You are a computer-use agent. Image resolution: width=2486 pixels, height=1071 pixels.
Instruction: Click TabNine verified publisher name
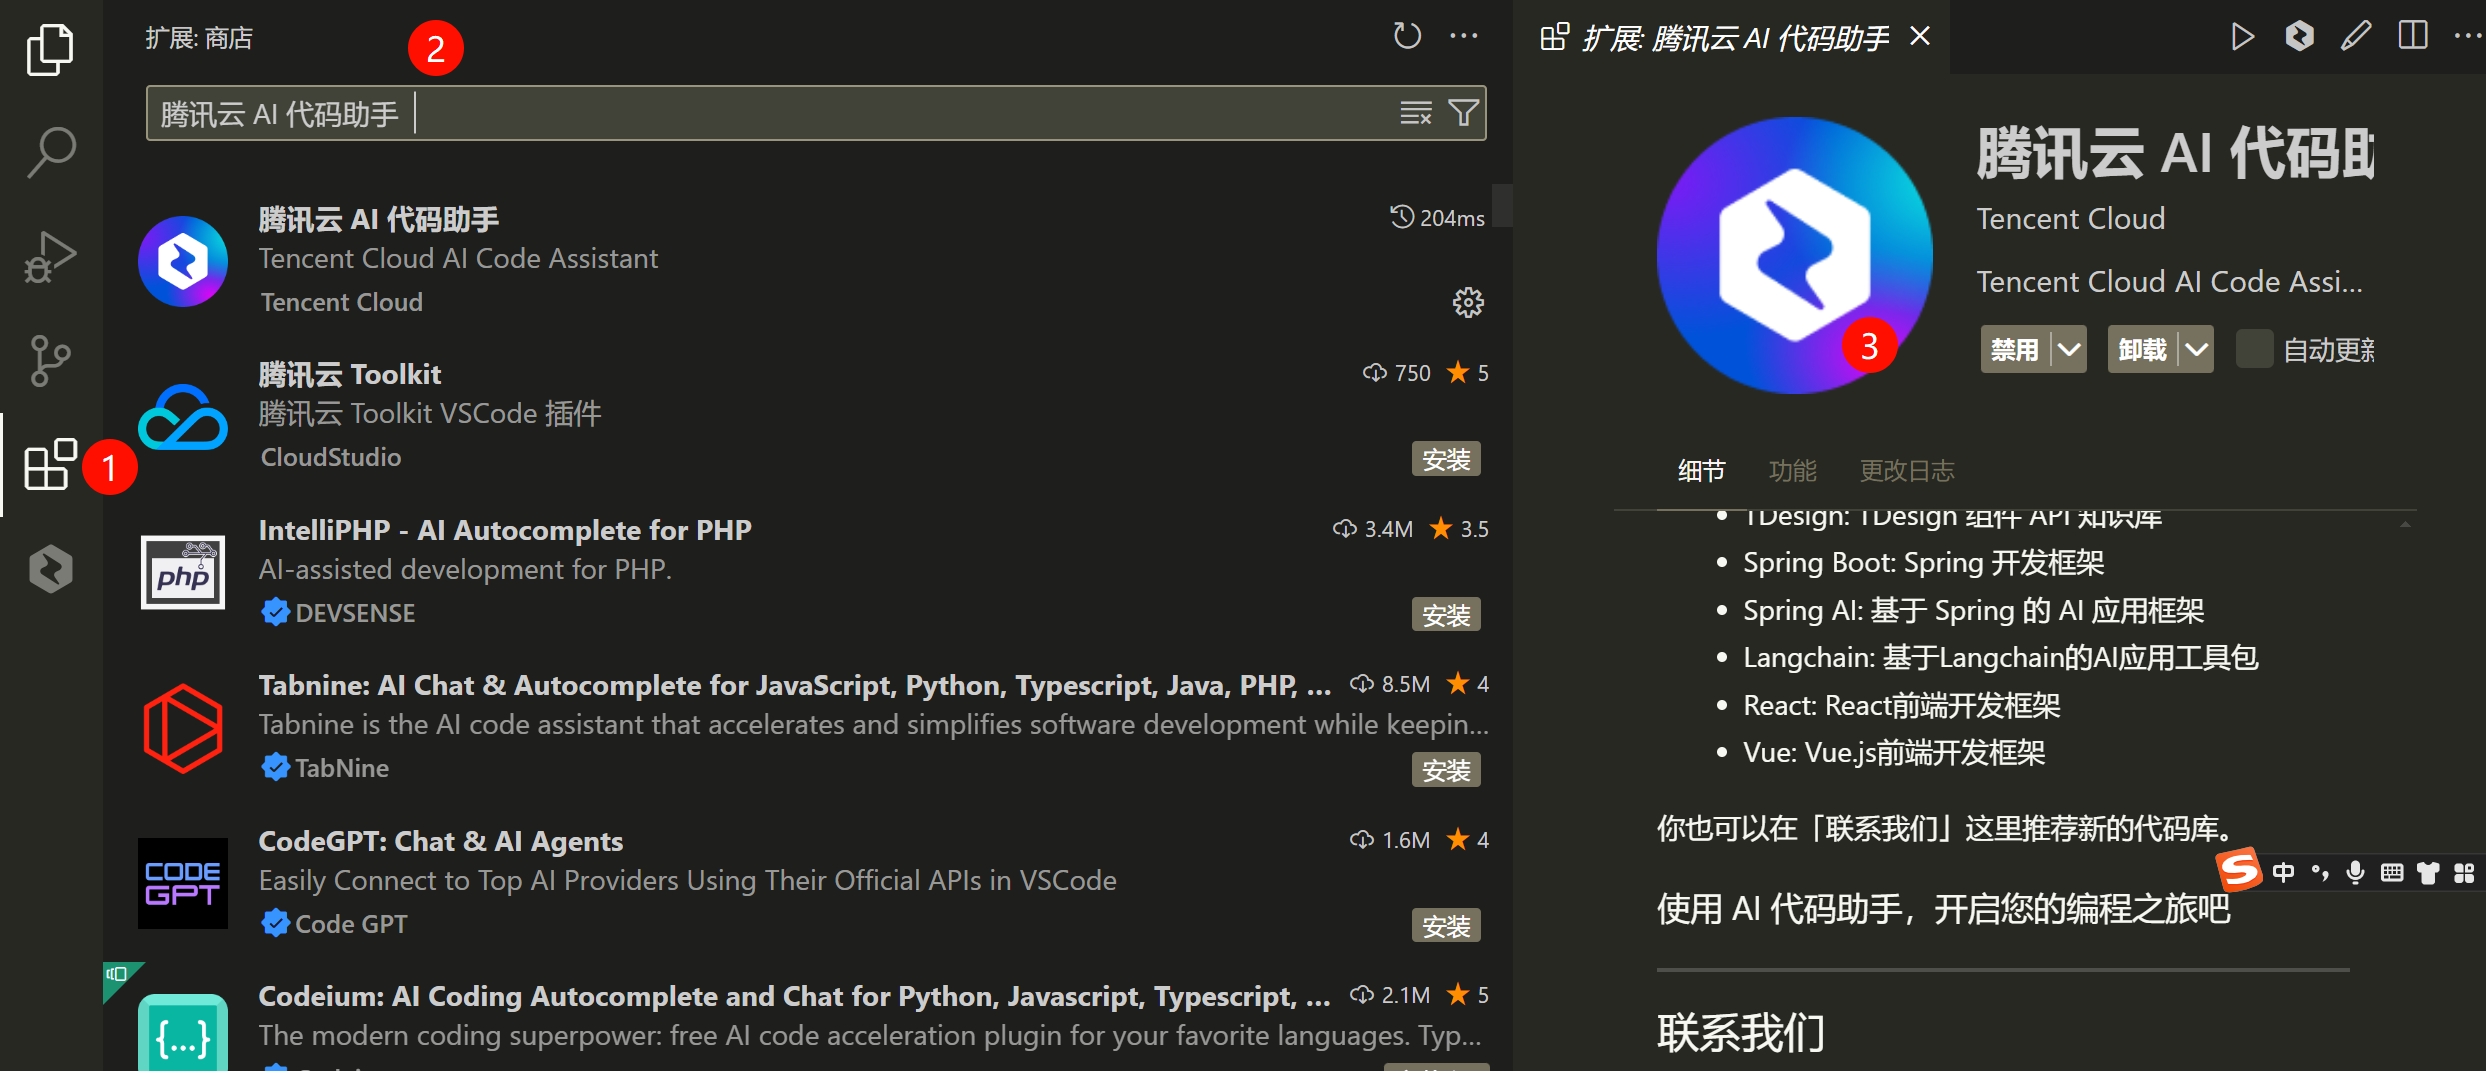pos(342,768)
